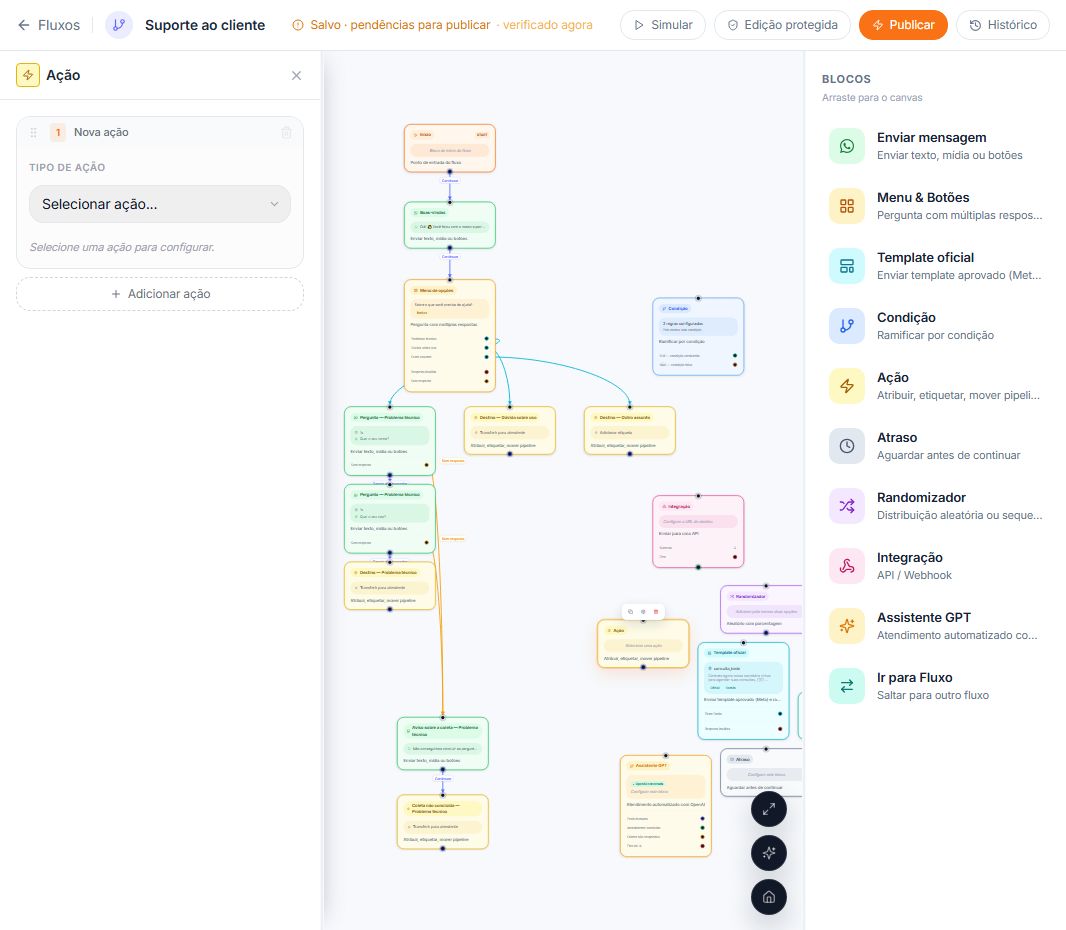1066x930 pixels.
Task: Close the Ação configuration panel
Action: pos(296,75)
